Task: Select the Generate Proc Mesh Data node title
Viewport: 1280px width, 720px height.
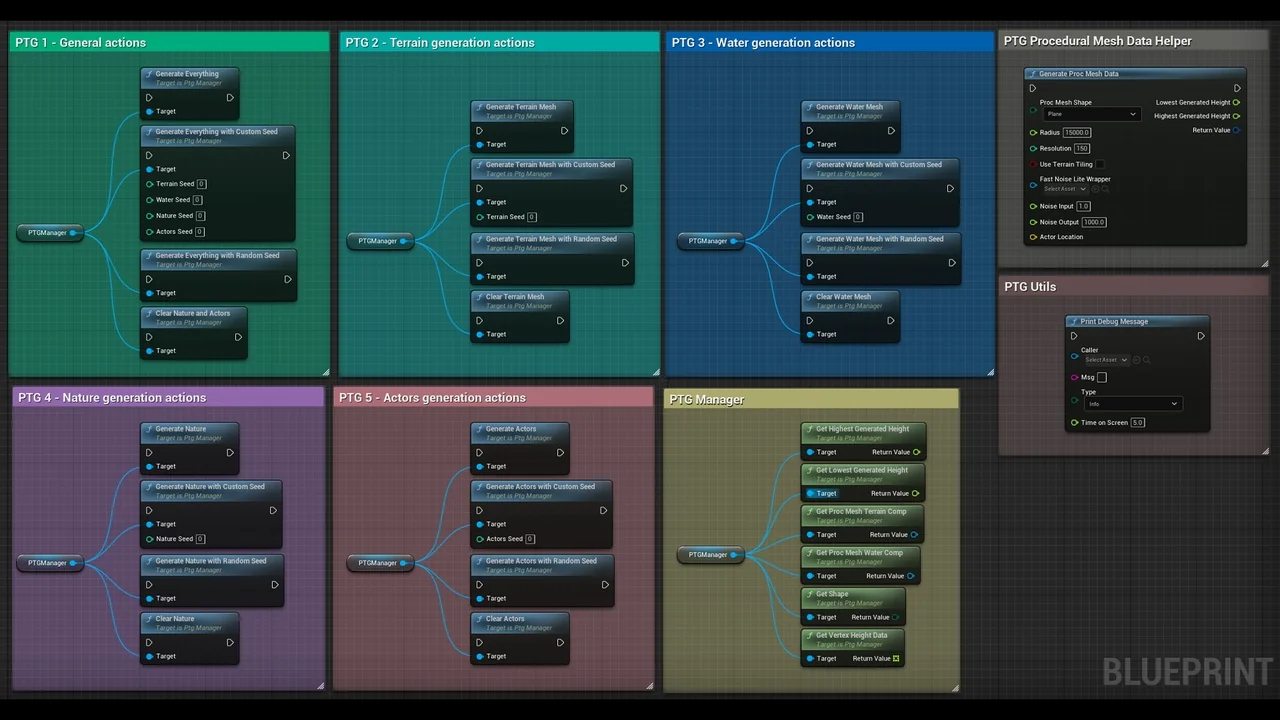Action: coord(1078,73)
